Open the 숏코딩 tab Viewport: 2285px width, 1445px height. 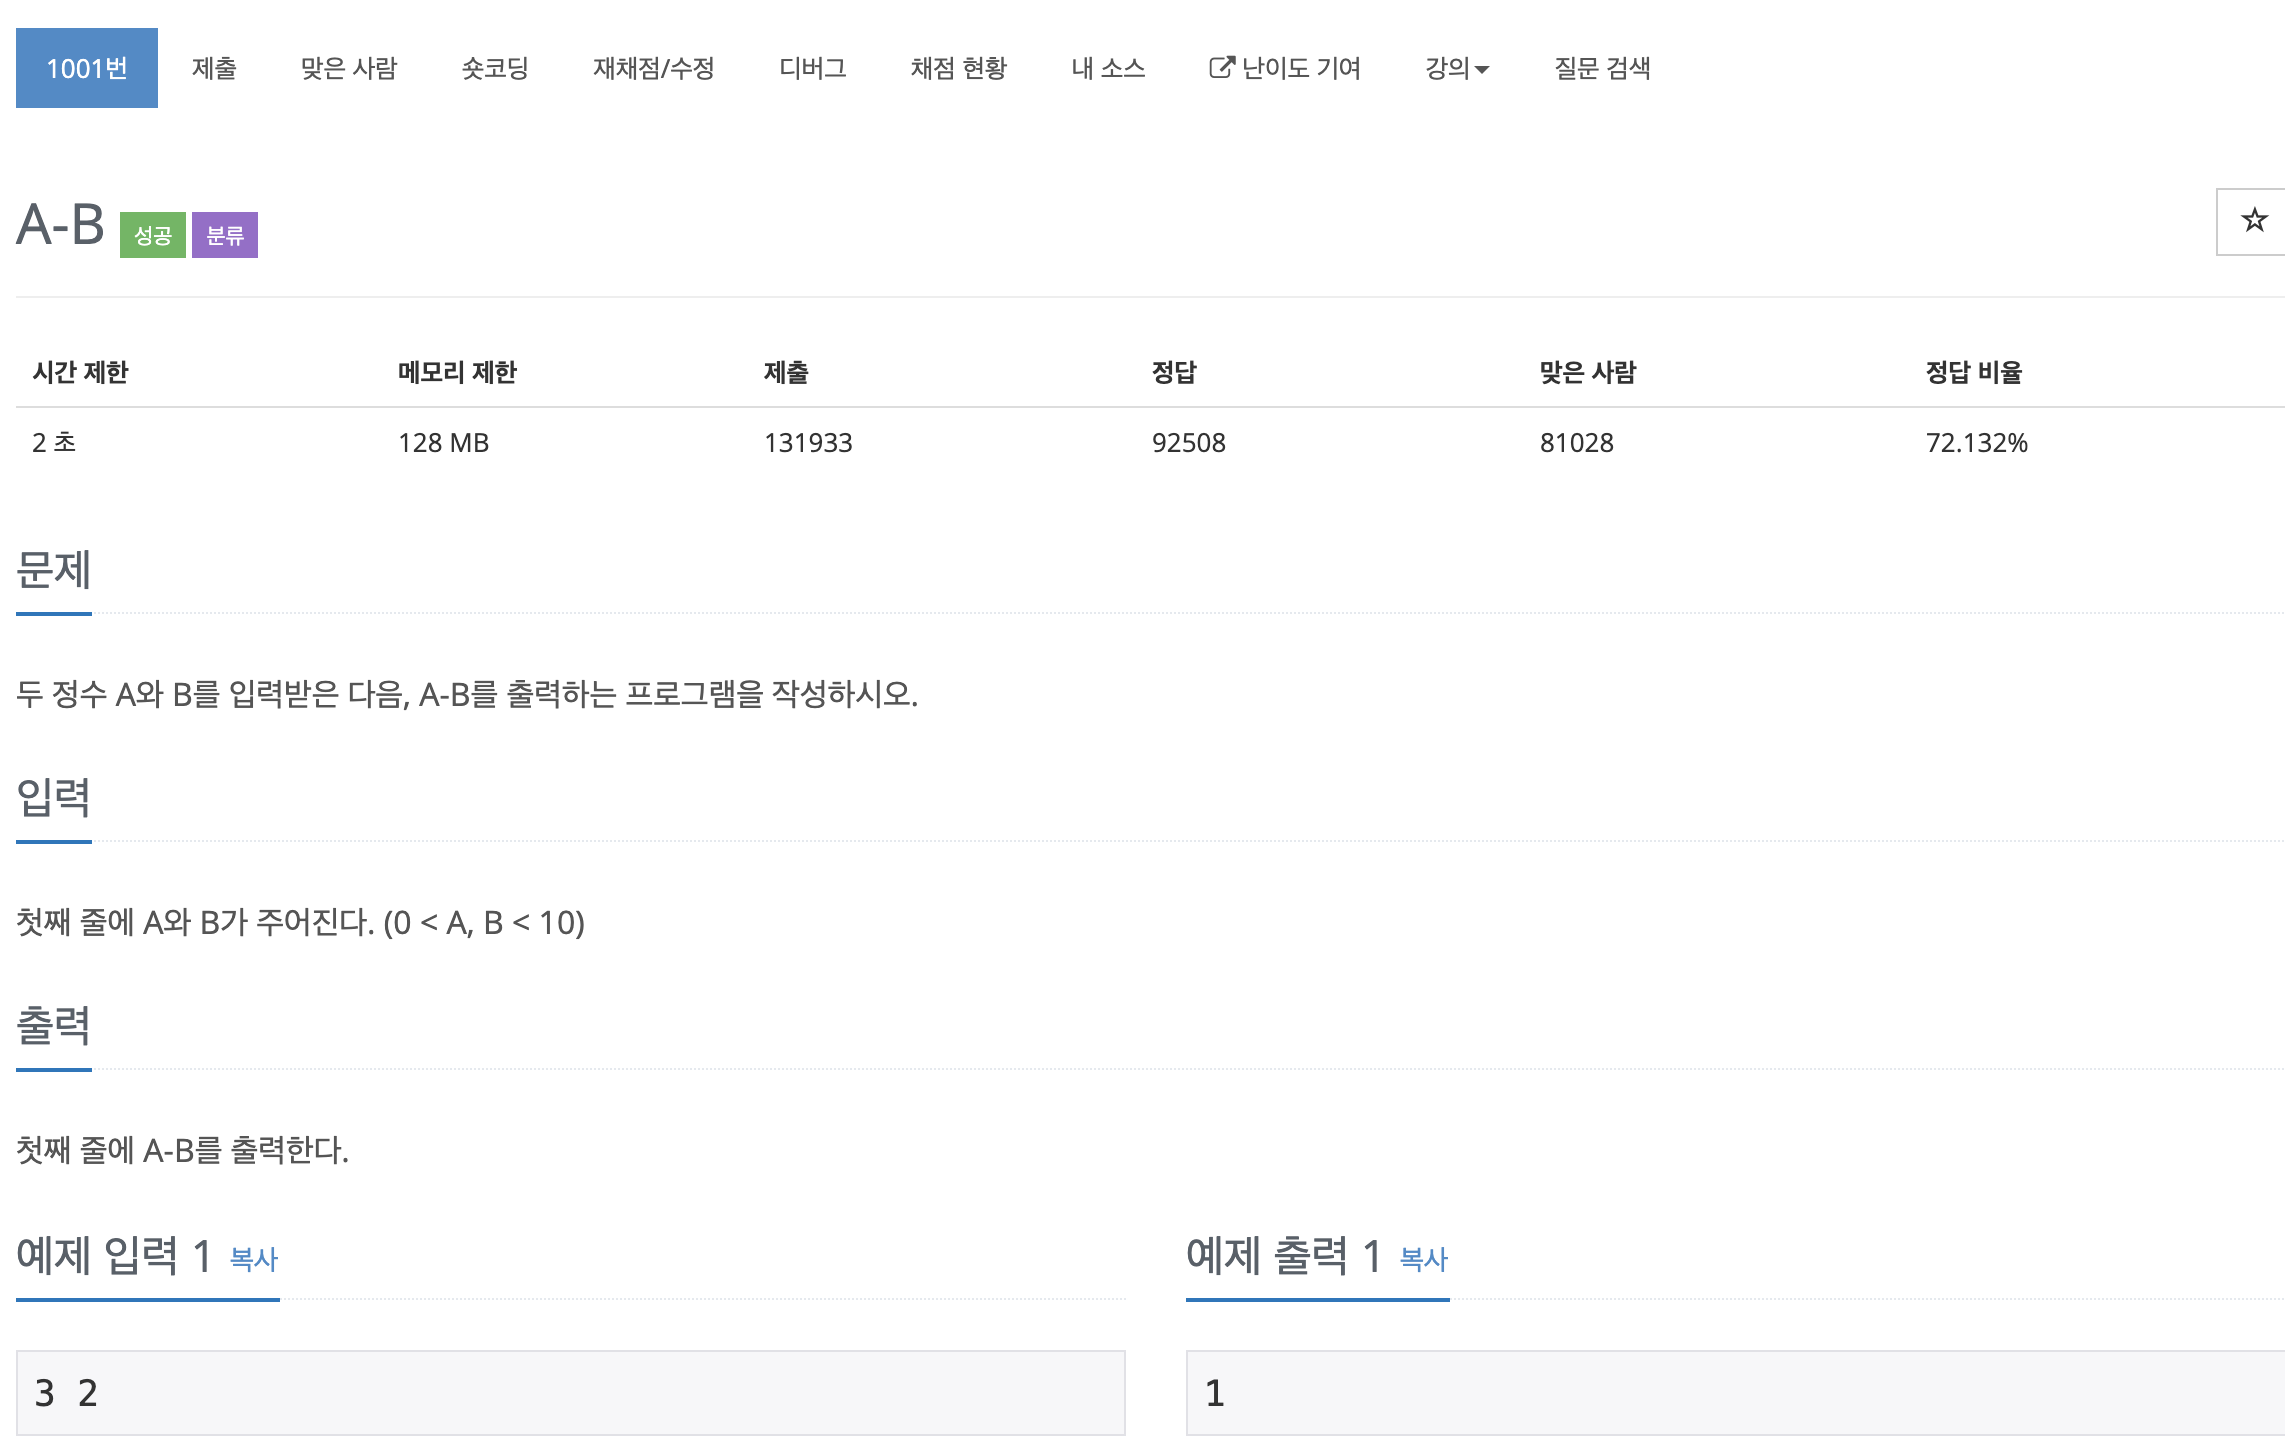(x=495, y=68)
